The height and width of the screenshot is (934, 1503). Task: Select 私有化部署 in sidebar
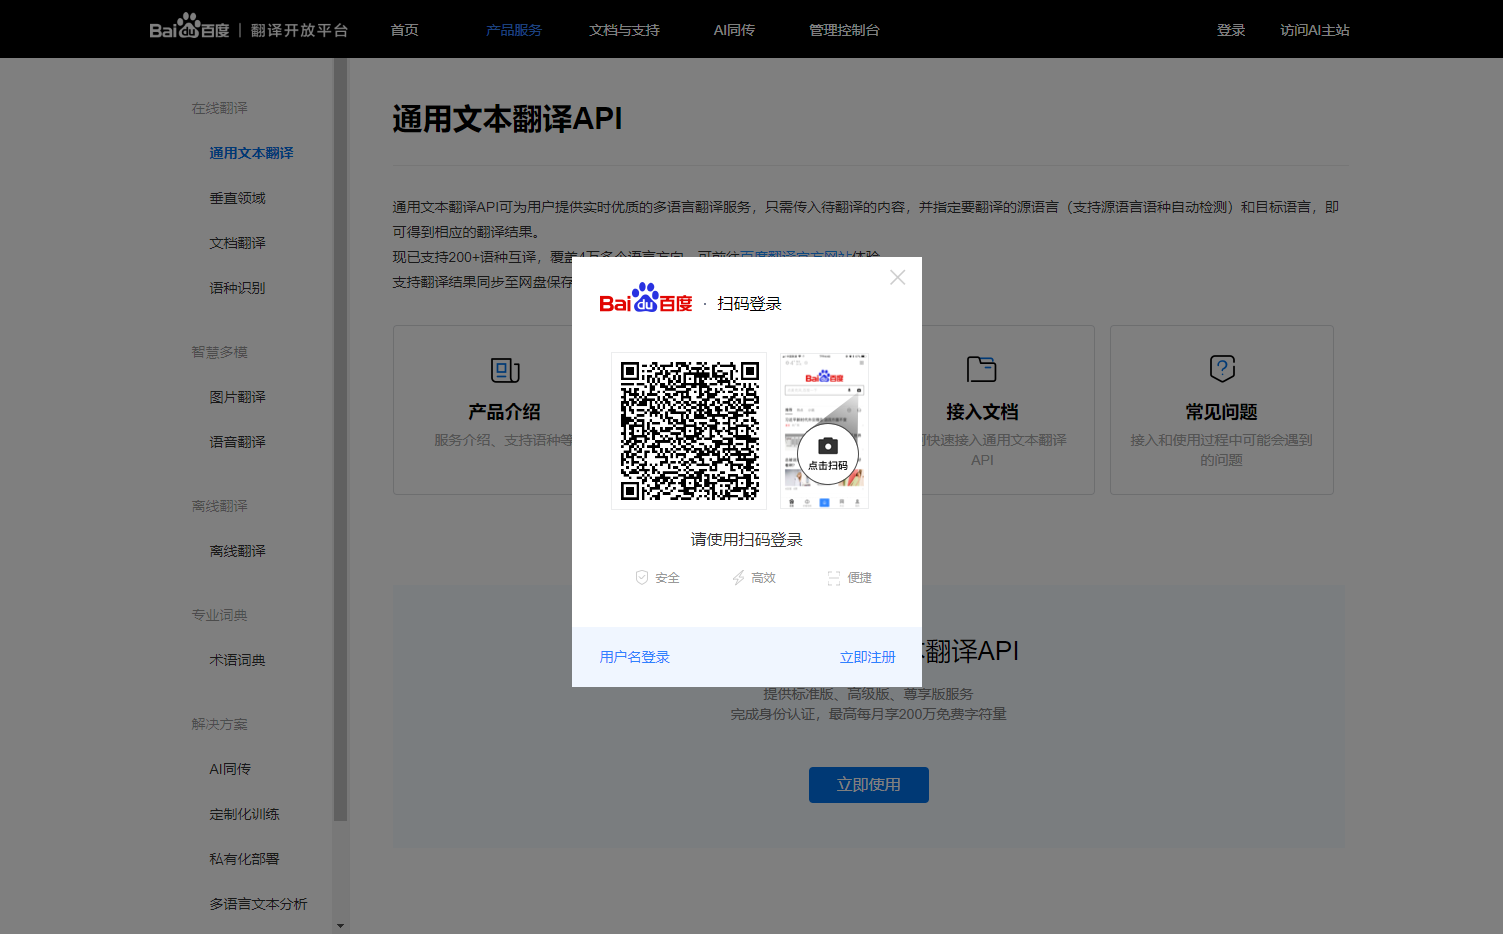point(244,859)
